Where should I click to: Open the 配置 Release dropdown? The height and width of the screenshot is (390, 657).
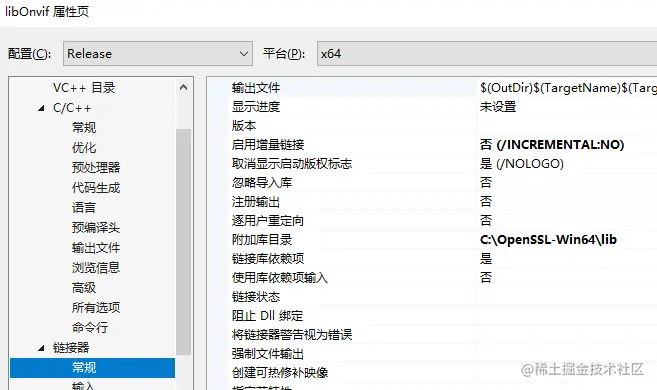tap(158, 54)
